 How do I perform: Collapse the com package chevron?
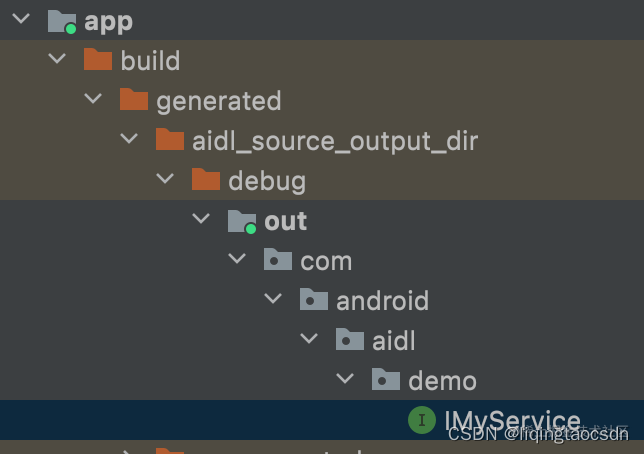[x=237, y=258]
